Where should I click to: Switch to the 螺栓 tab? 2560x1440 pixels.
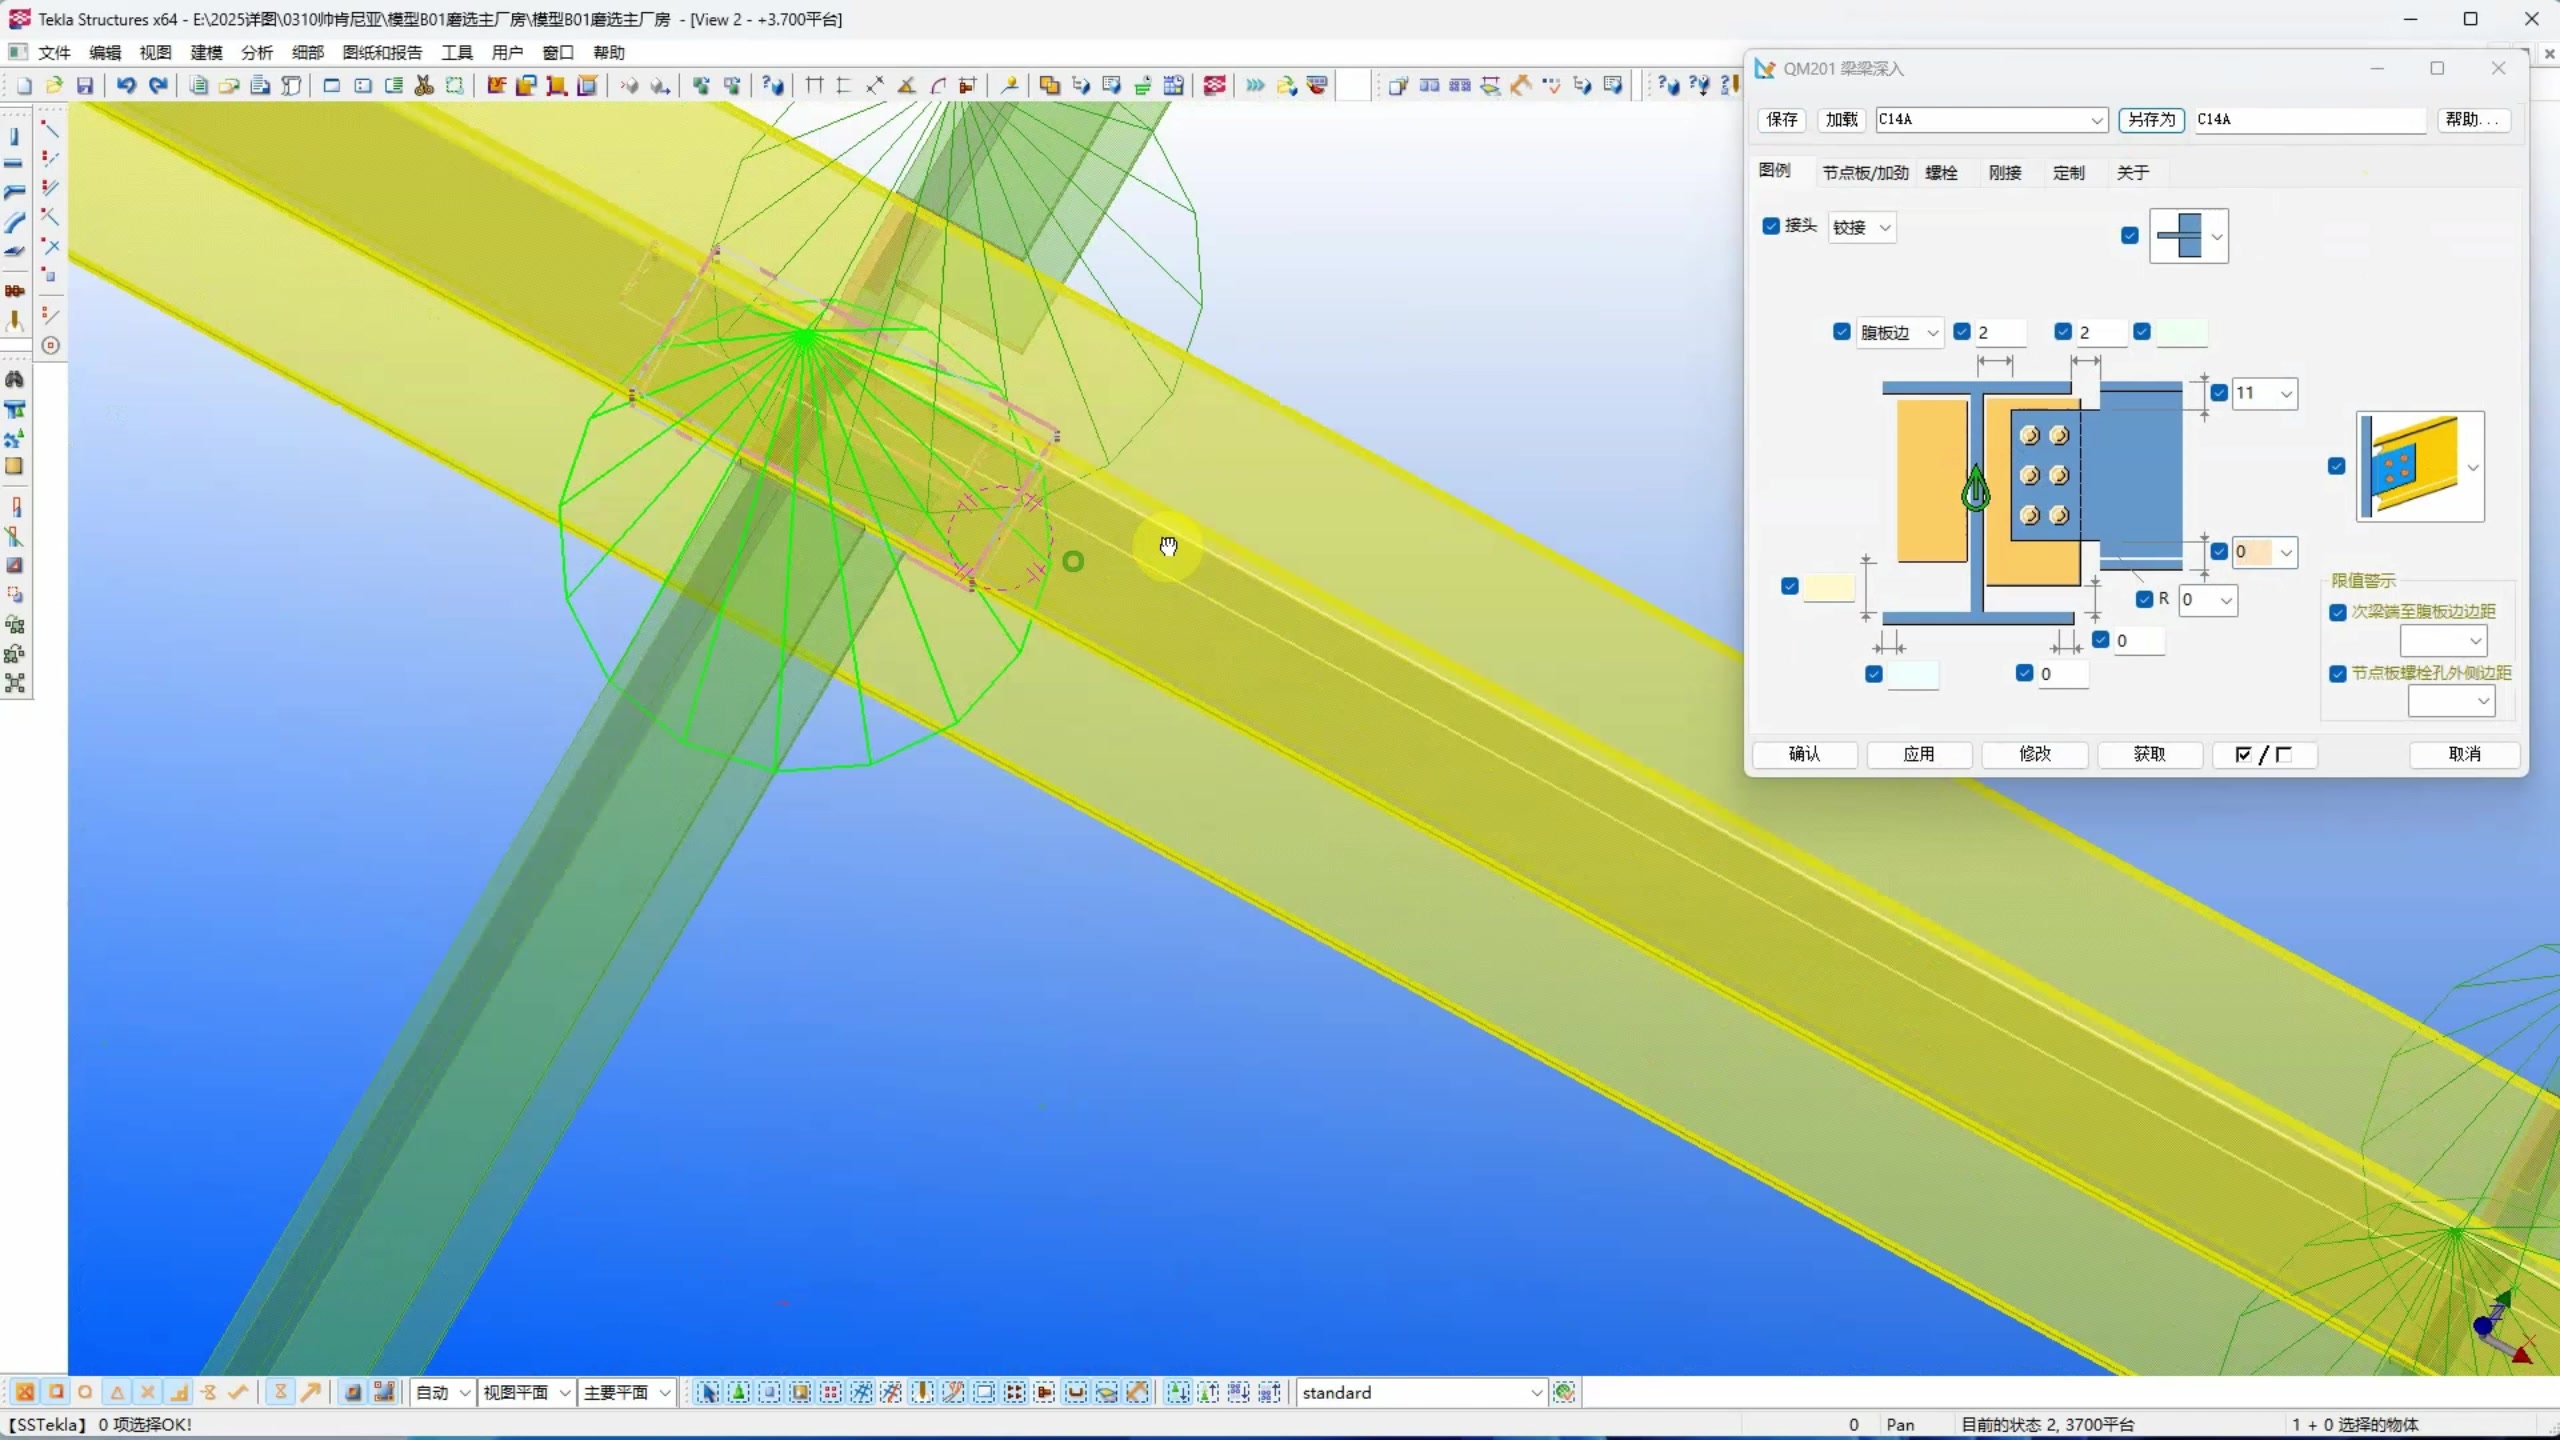tap(1941, 173)
